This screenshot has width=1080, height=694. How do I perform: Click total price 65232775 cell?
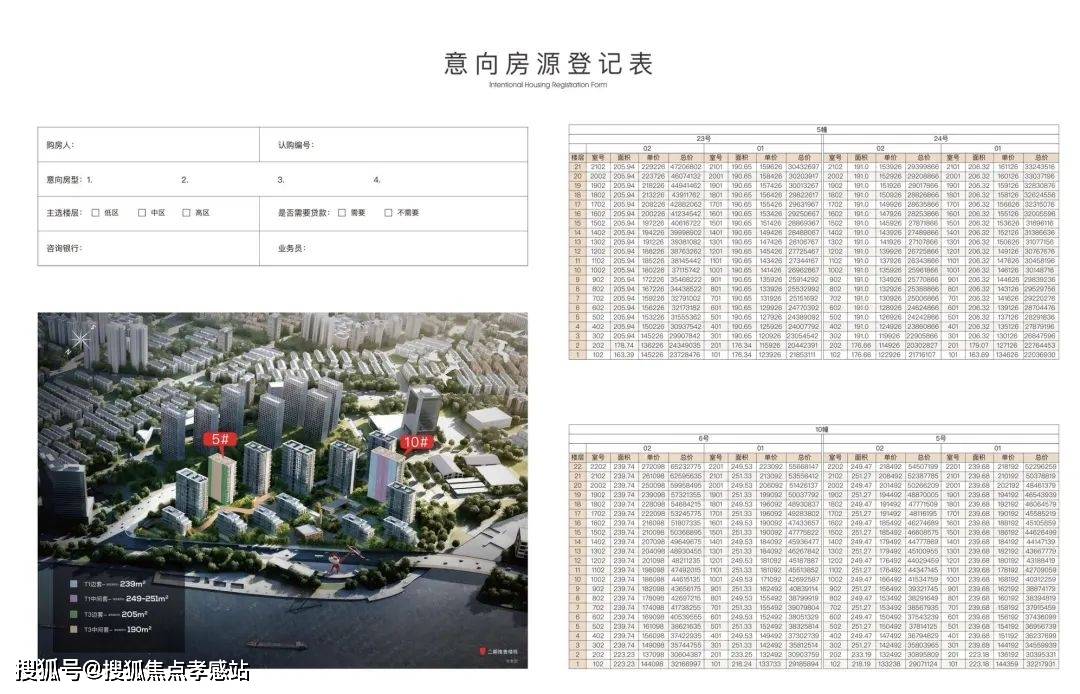pos(685,467)
